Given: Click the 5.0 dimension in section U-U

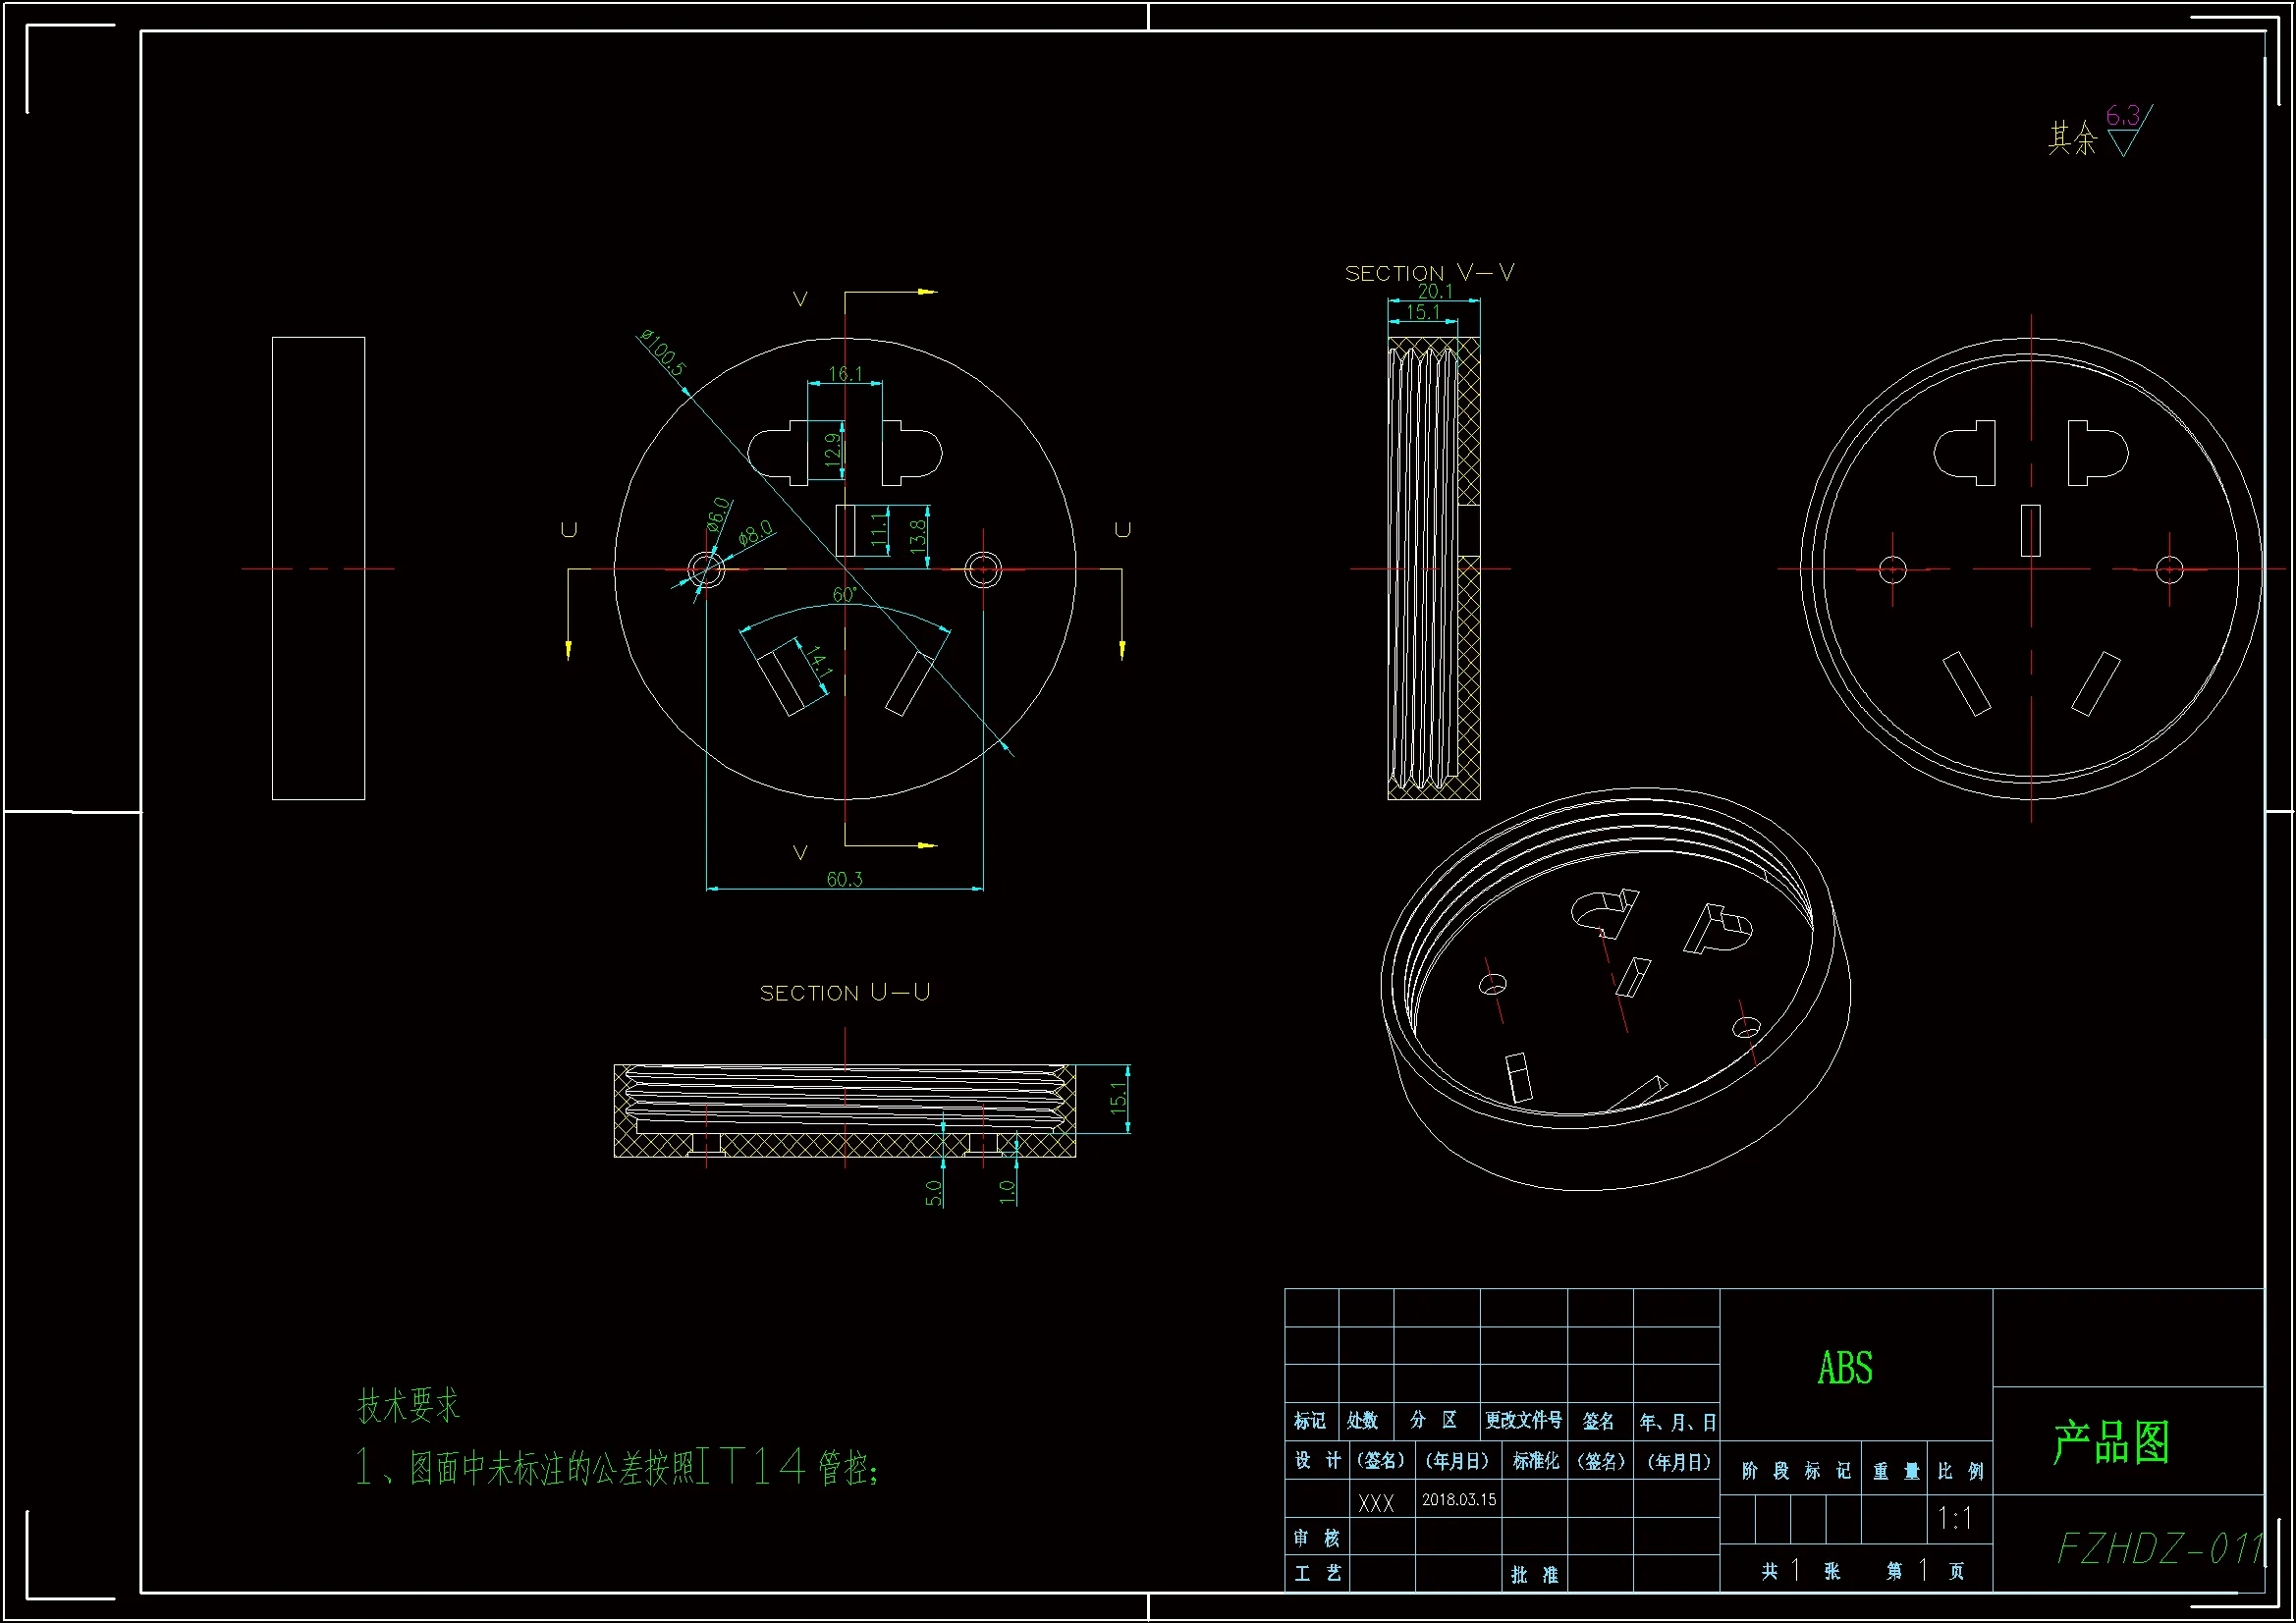Looking at the screenshot, I should tap(933, 1192).
